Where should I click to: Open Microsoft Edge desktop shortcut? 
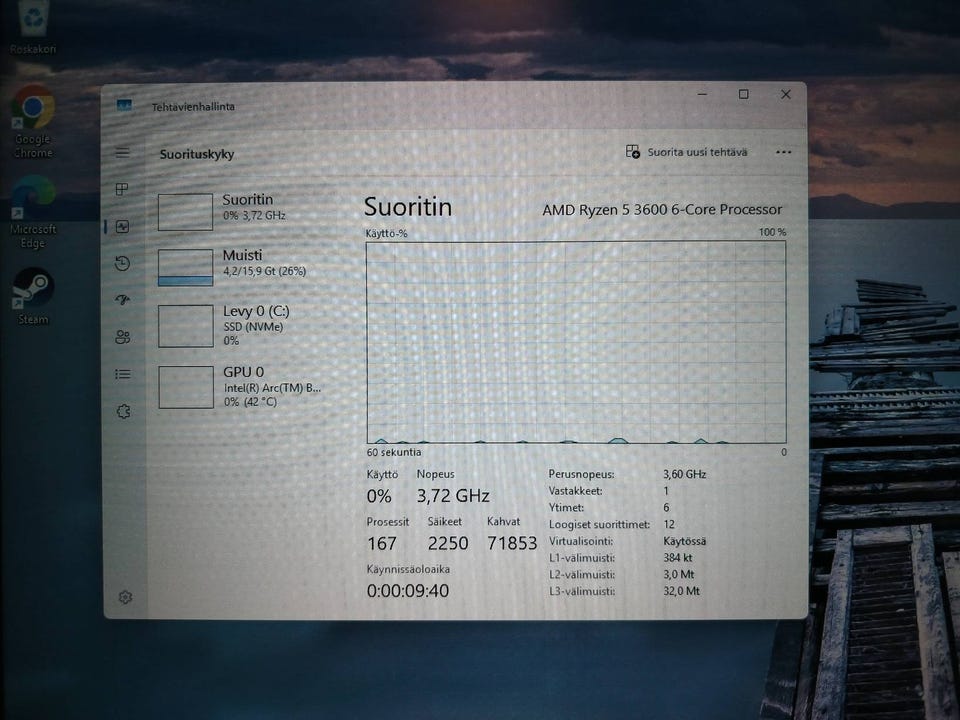point(33,212)
